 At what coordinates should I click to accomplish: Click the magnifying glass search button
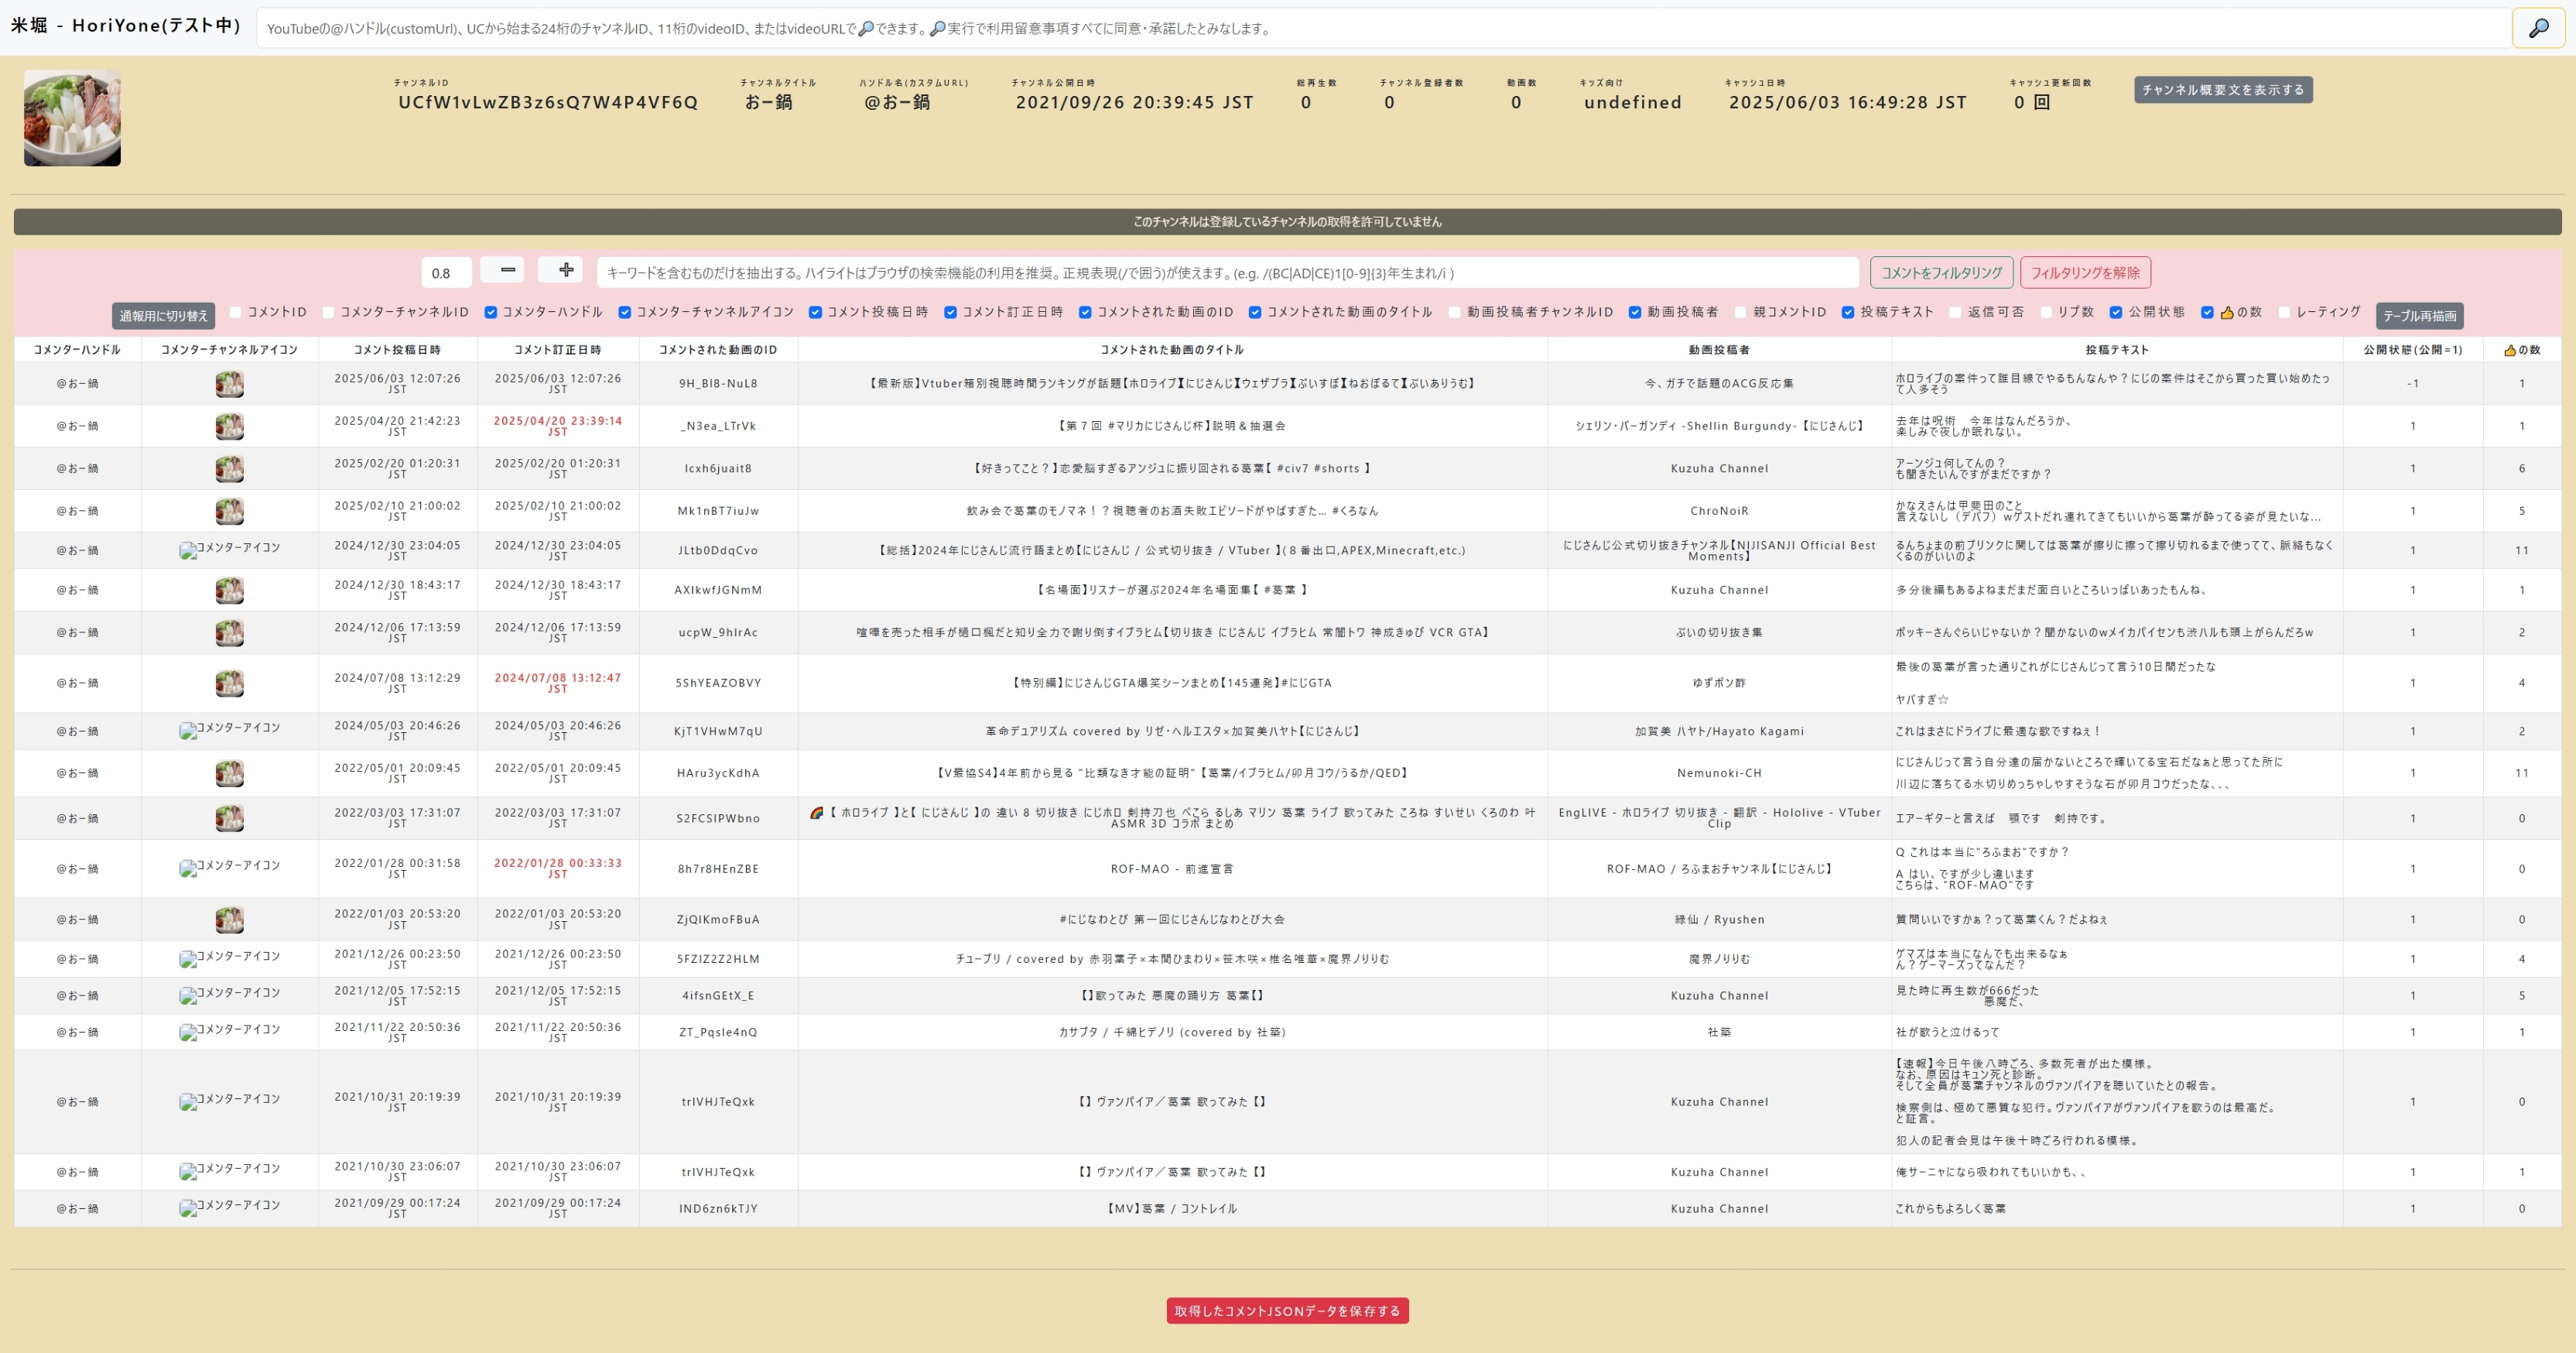2537,28
